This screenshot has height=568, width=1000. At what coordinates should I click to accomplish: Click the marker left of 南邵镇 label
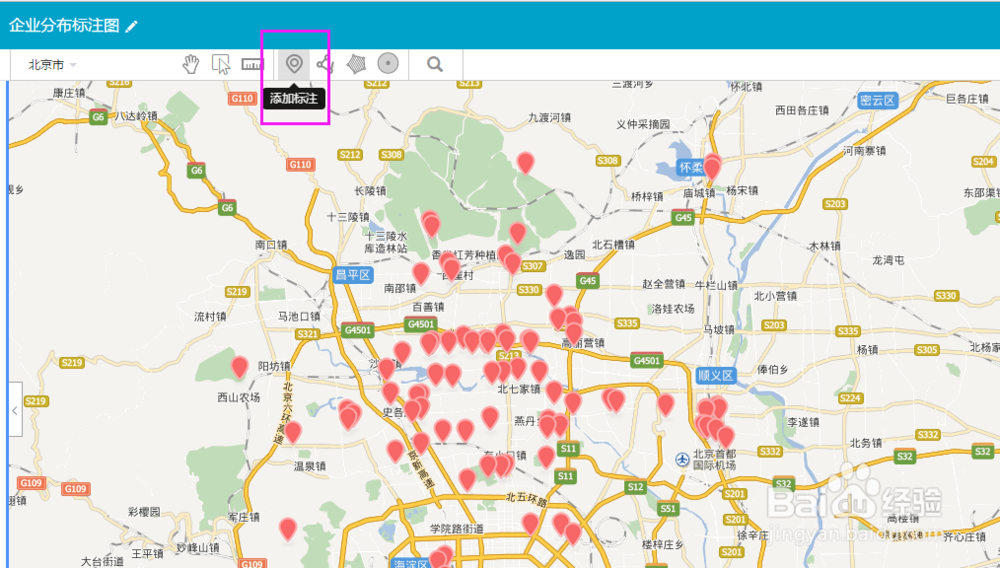click(x=421, y=273)
